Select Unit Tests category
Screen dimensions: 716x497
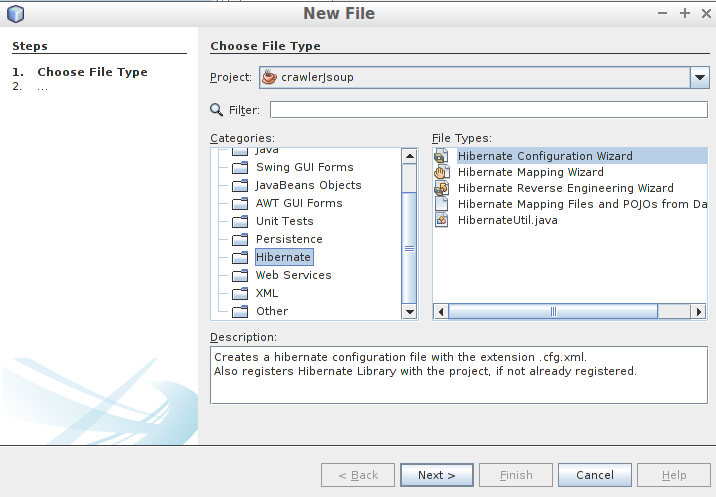[284, 221]
